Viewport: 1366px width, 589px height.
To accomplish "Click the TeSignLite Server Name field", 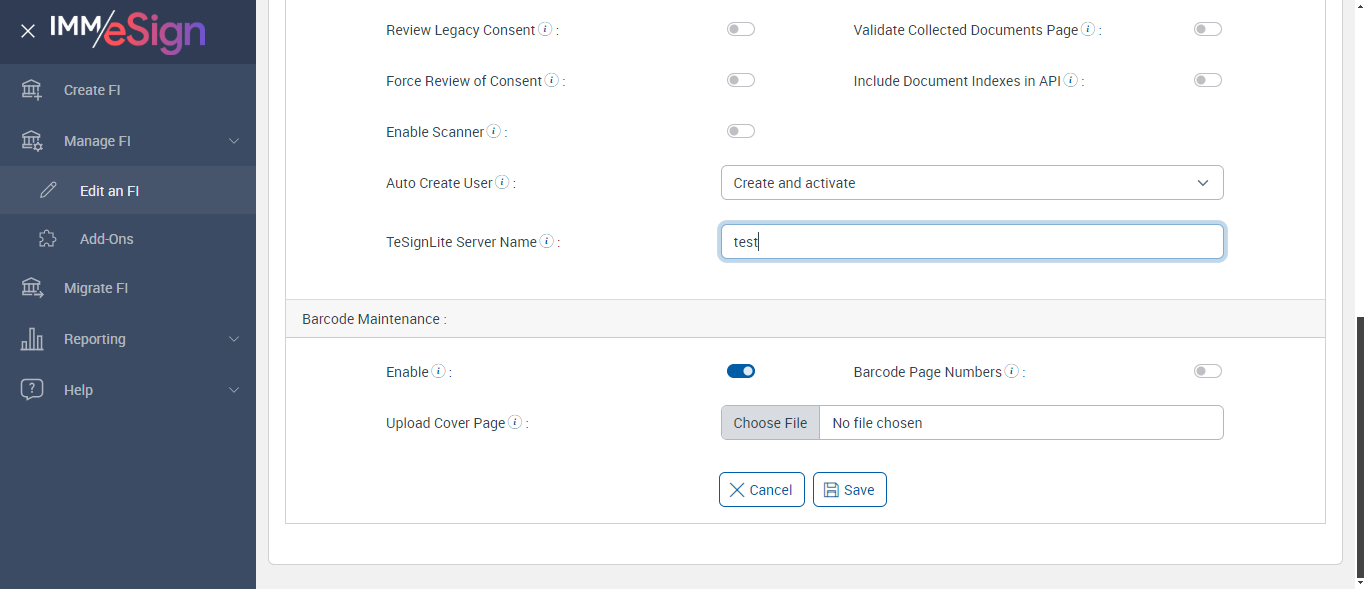I will tap(972, 242).
